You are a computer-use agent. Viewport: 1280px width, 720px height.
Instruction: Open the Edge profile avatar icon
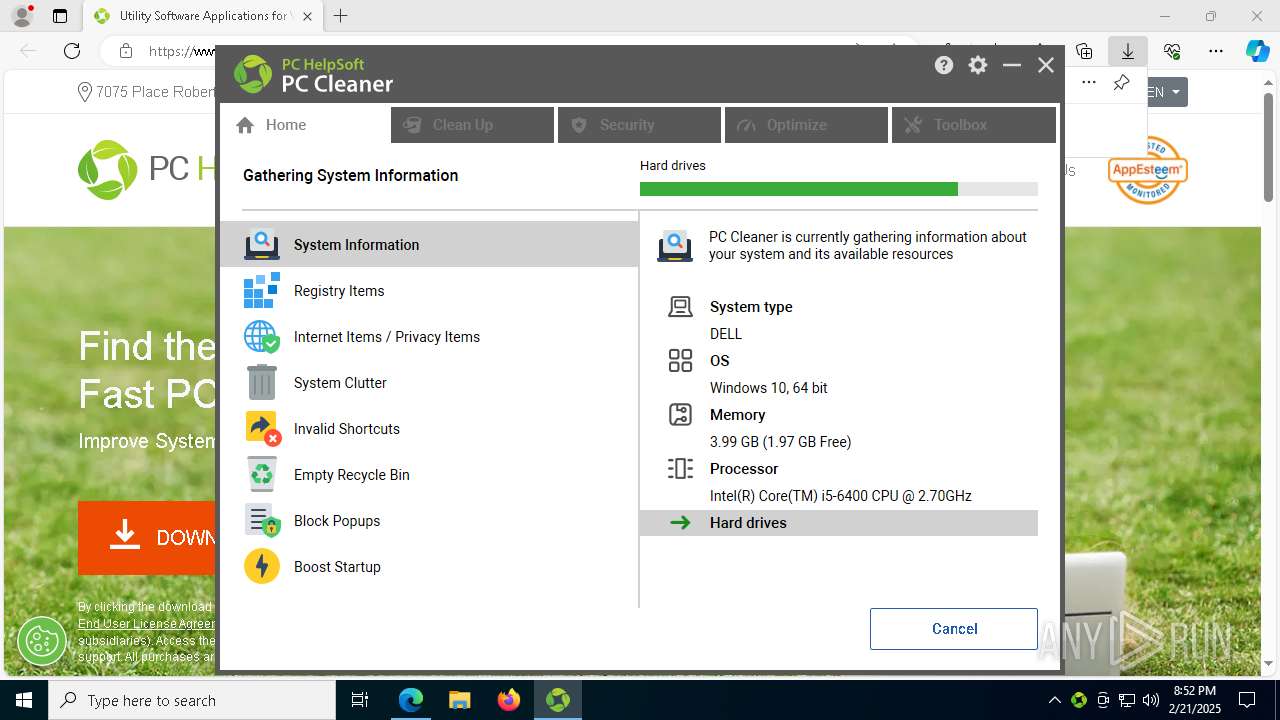pos(21,16)
